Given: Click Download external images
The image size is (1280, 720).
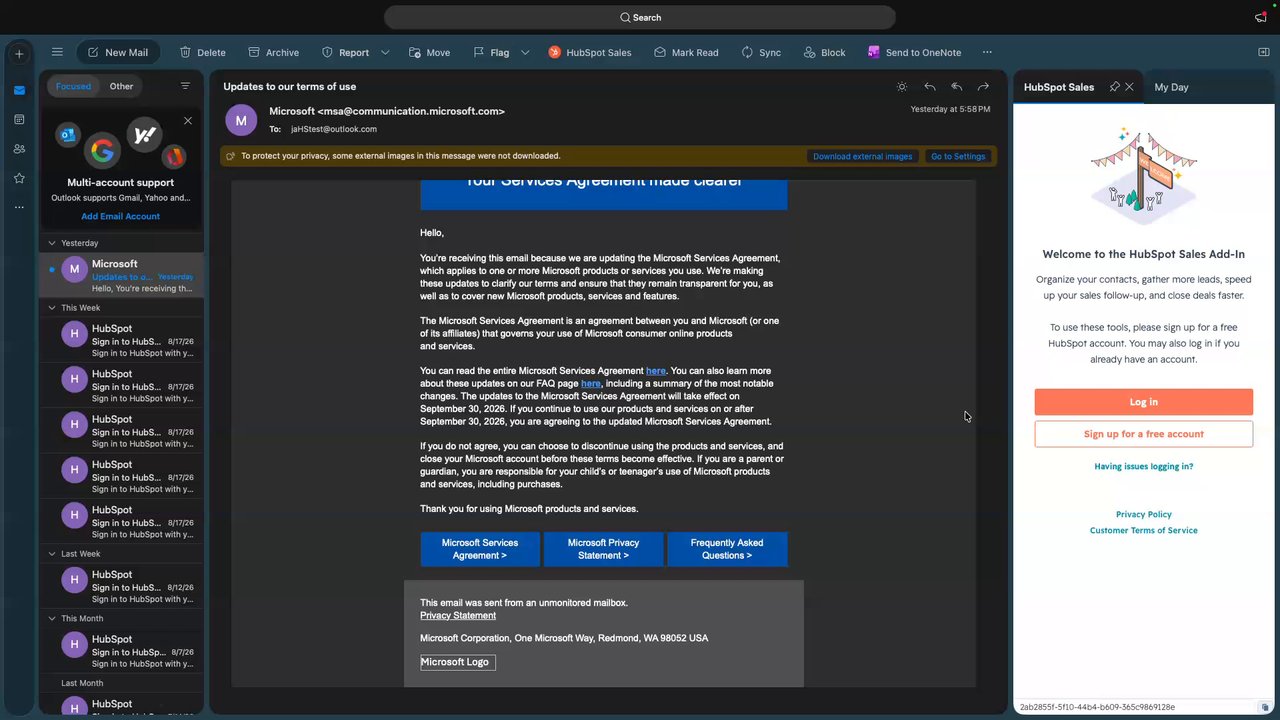Looking at the screenshot, I should click(862, 156).
